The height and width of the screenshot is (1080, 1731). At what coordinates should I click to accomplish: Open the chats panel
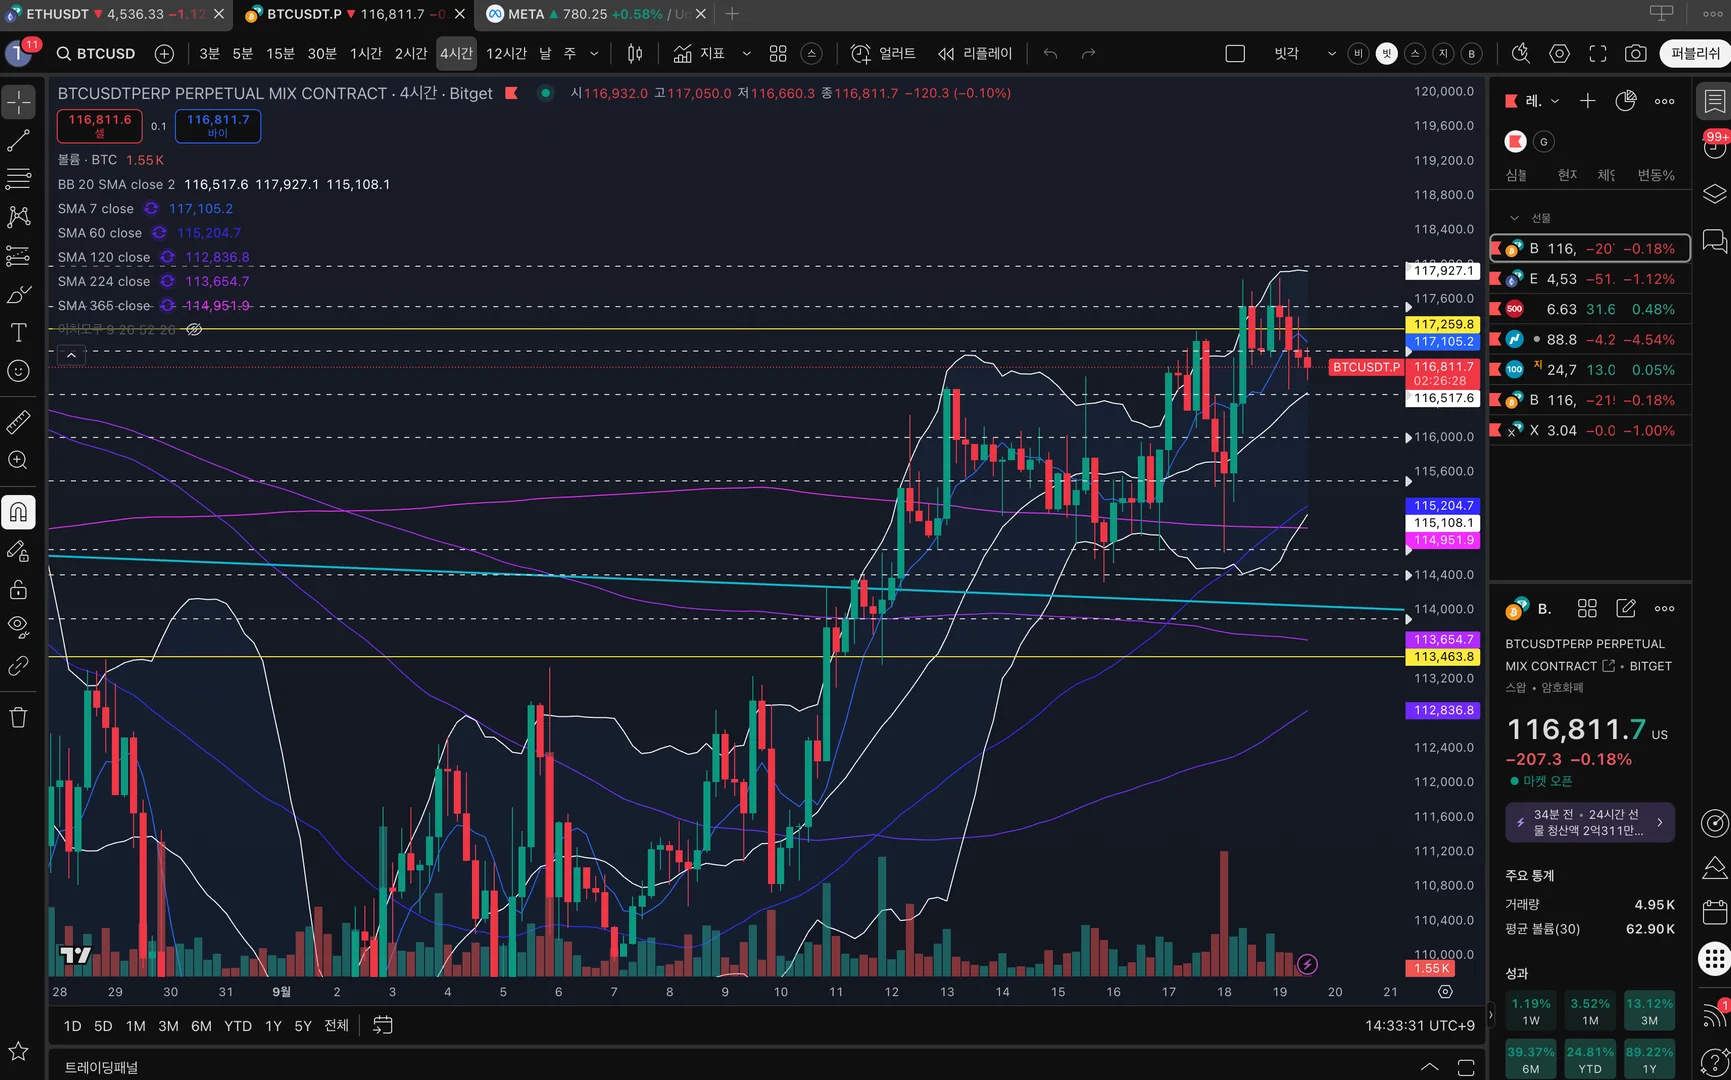(1714, 241)
